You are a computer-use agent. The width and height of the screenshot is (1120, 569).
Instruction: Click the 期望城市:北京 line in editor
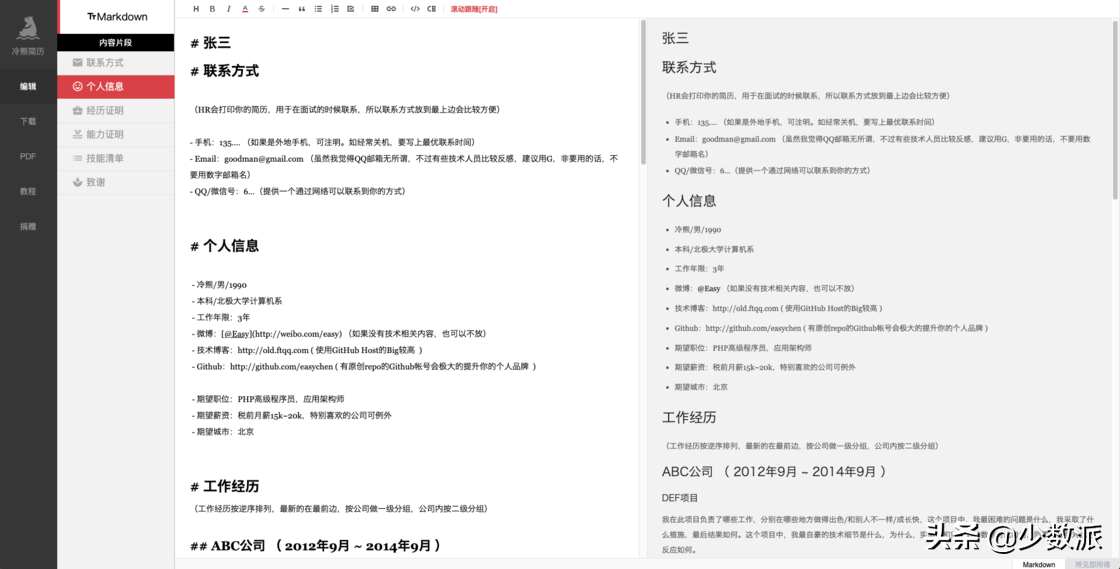pyautogui.click(x=223, y=432)
